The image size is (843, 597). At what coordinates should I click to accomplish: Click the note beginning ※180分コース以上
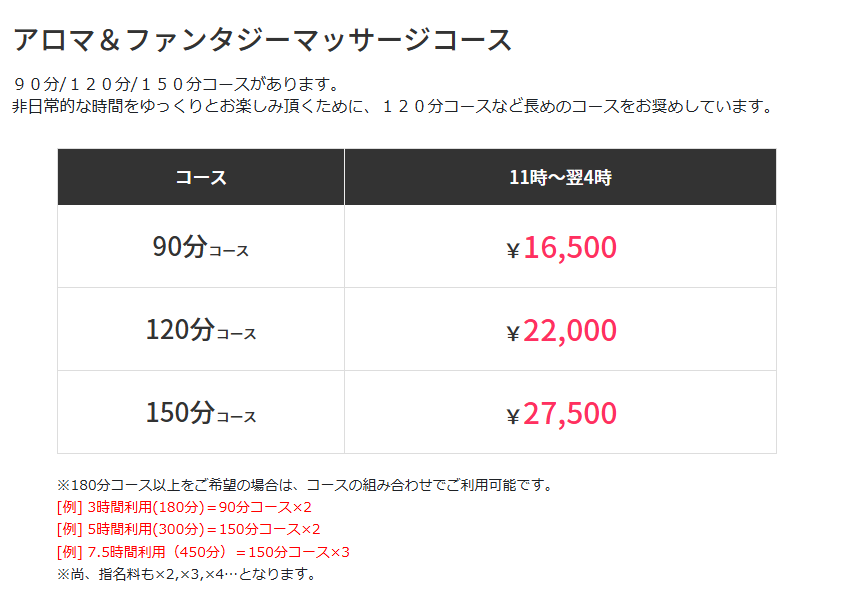click(x=305, y=485)
